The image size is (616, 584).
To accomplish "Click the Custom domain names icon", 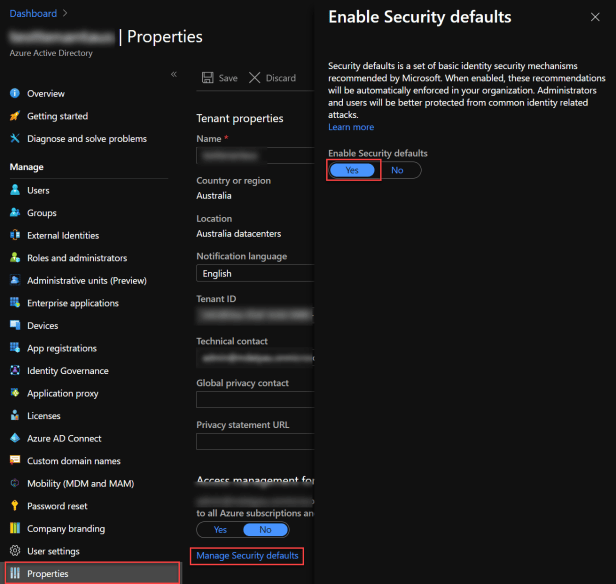I will click(15, 461).
